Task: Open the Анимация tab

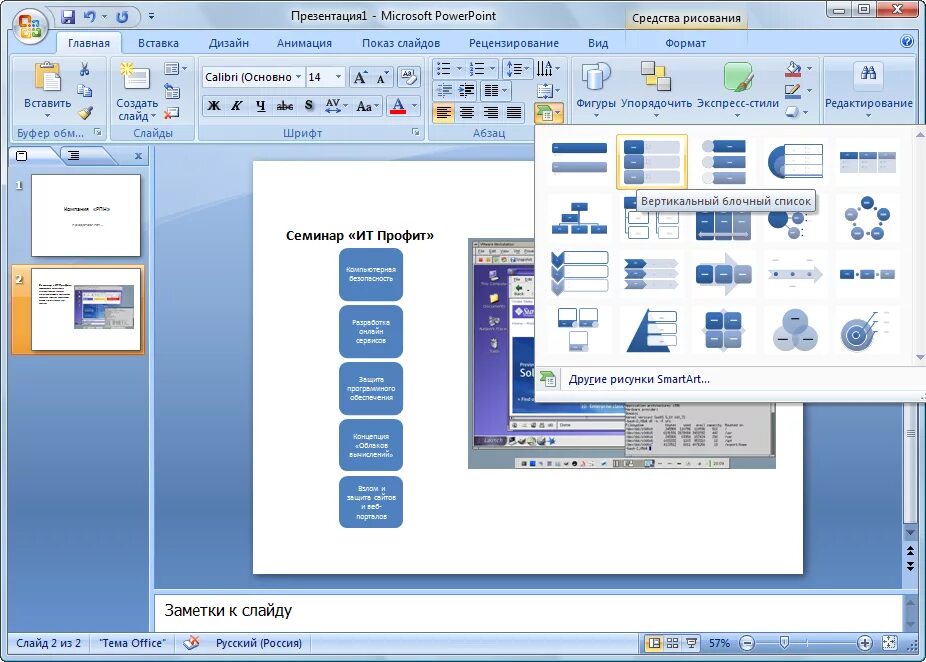Action: click(x=304, y=43)
